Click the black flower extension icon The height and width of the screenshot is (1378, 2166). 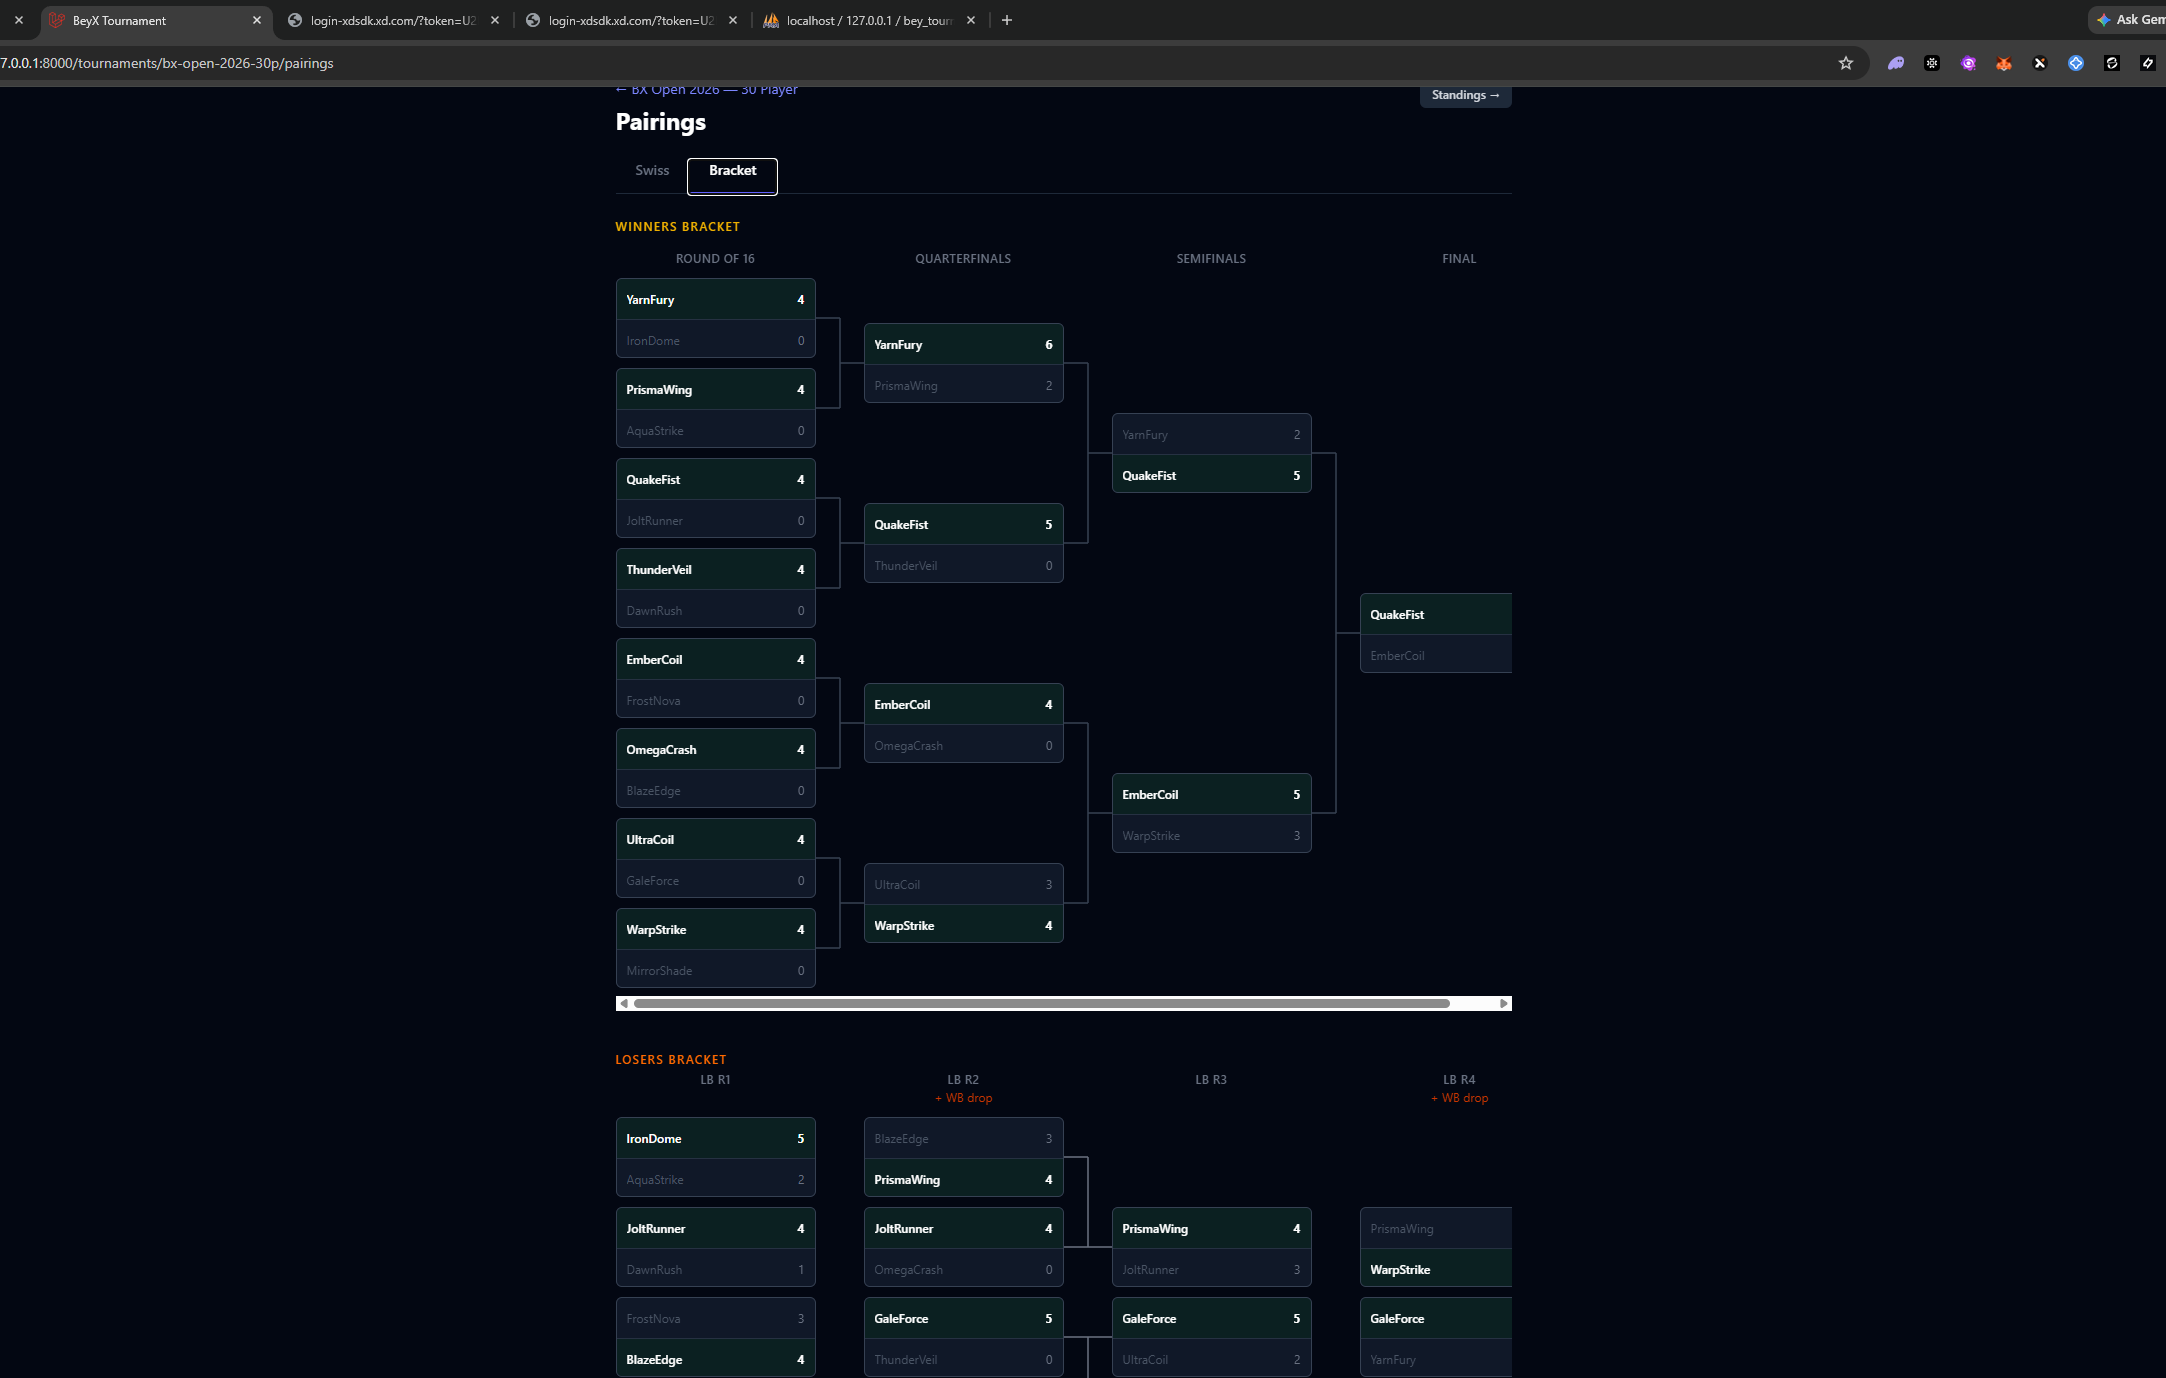[x=1932, y=63]
